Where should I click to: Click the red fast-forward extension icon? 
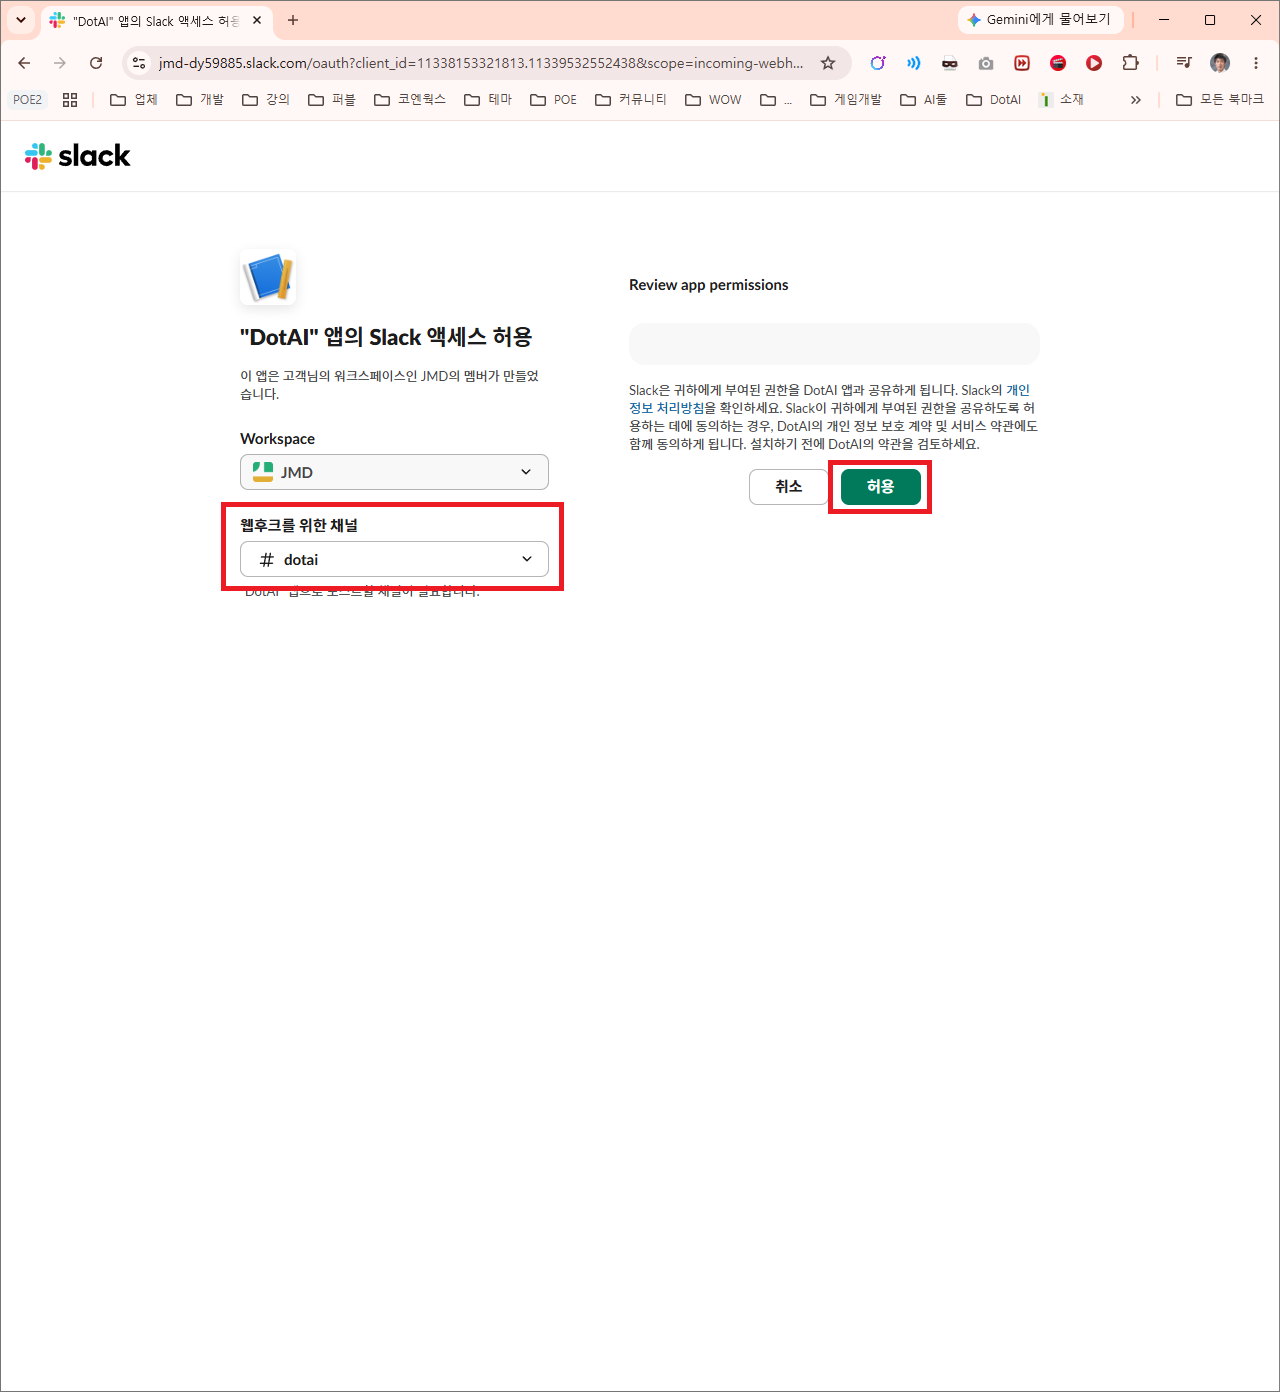[1022, 63]
